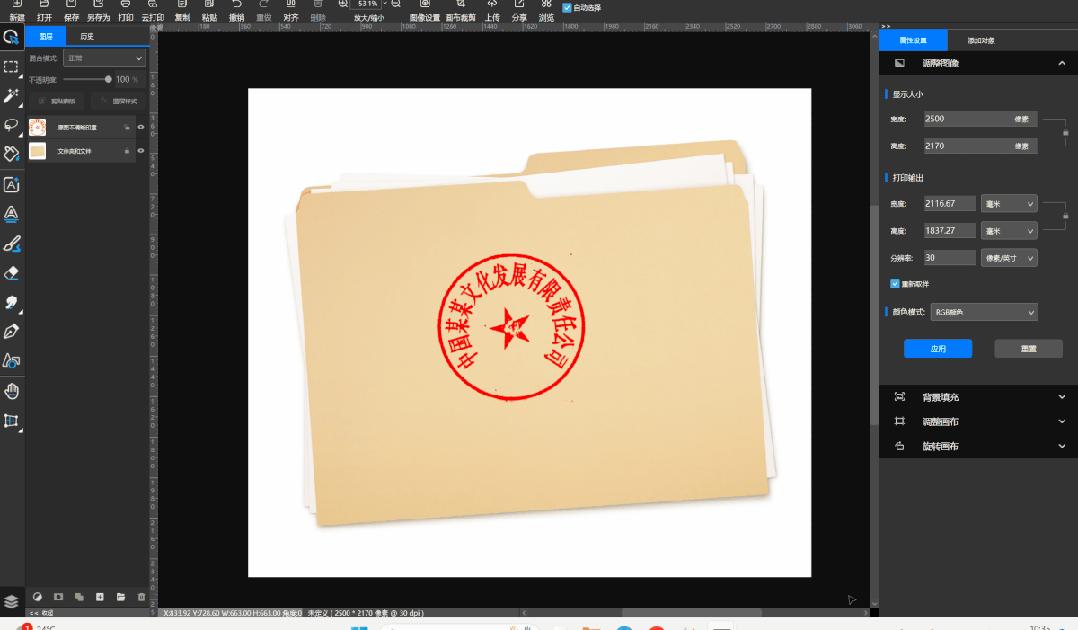Click the blue 应用 (Apply) button
The height and width of the screenshot is (630, 1078).
point(938,349)
